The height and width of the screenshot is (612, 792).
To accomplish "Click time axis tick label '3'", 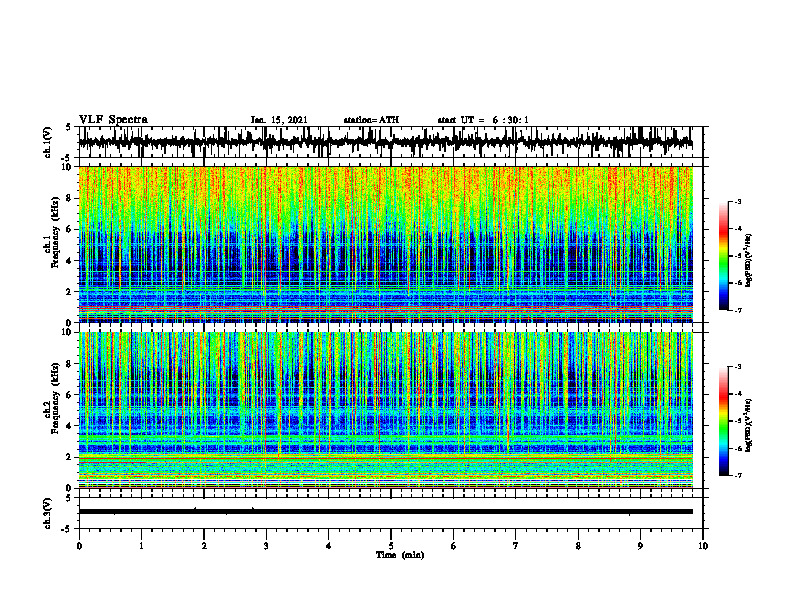I will [x=266, y=546].
